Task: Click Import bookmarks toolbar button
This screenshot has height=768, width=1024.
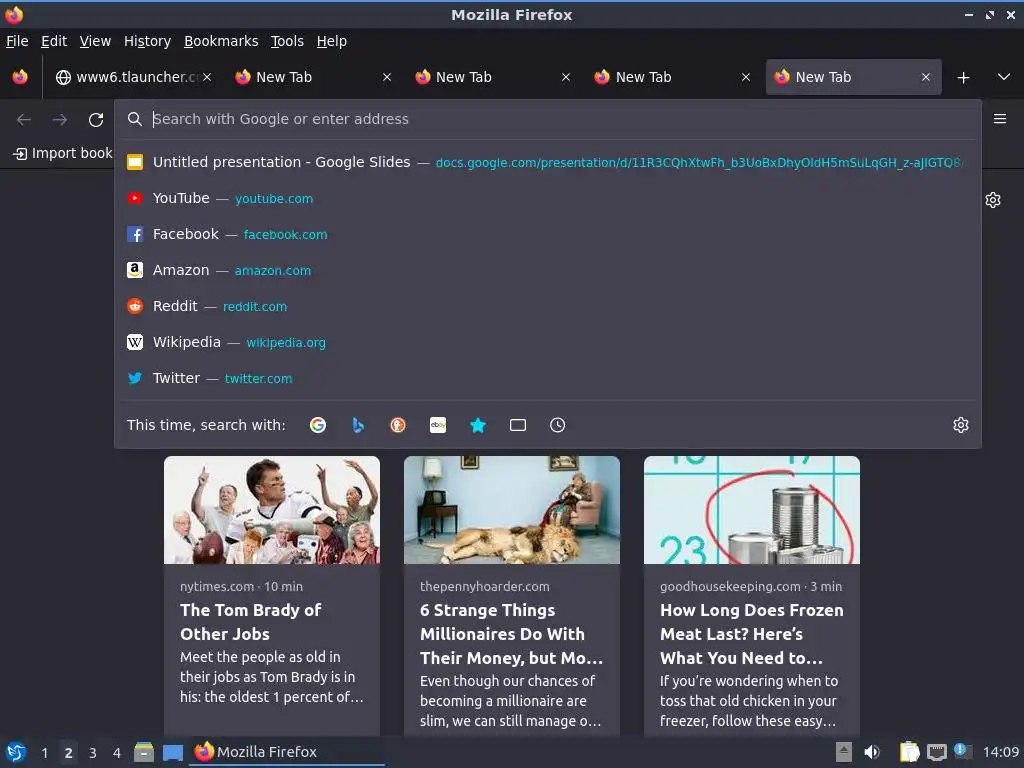Action: (63, 153)
